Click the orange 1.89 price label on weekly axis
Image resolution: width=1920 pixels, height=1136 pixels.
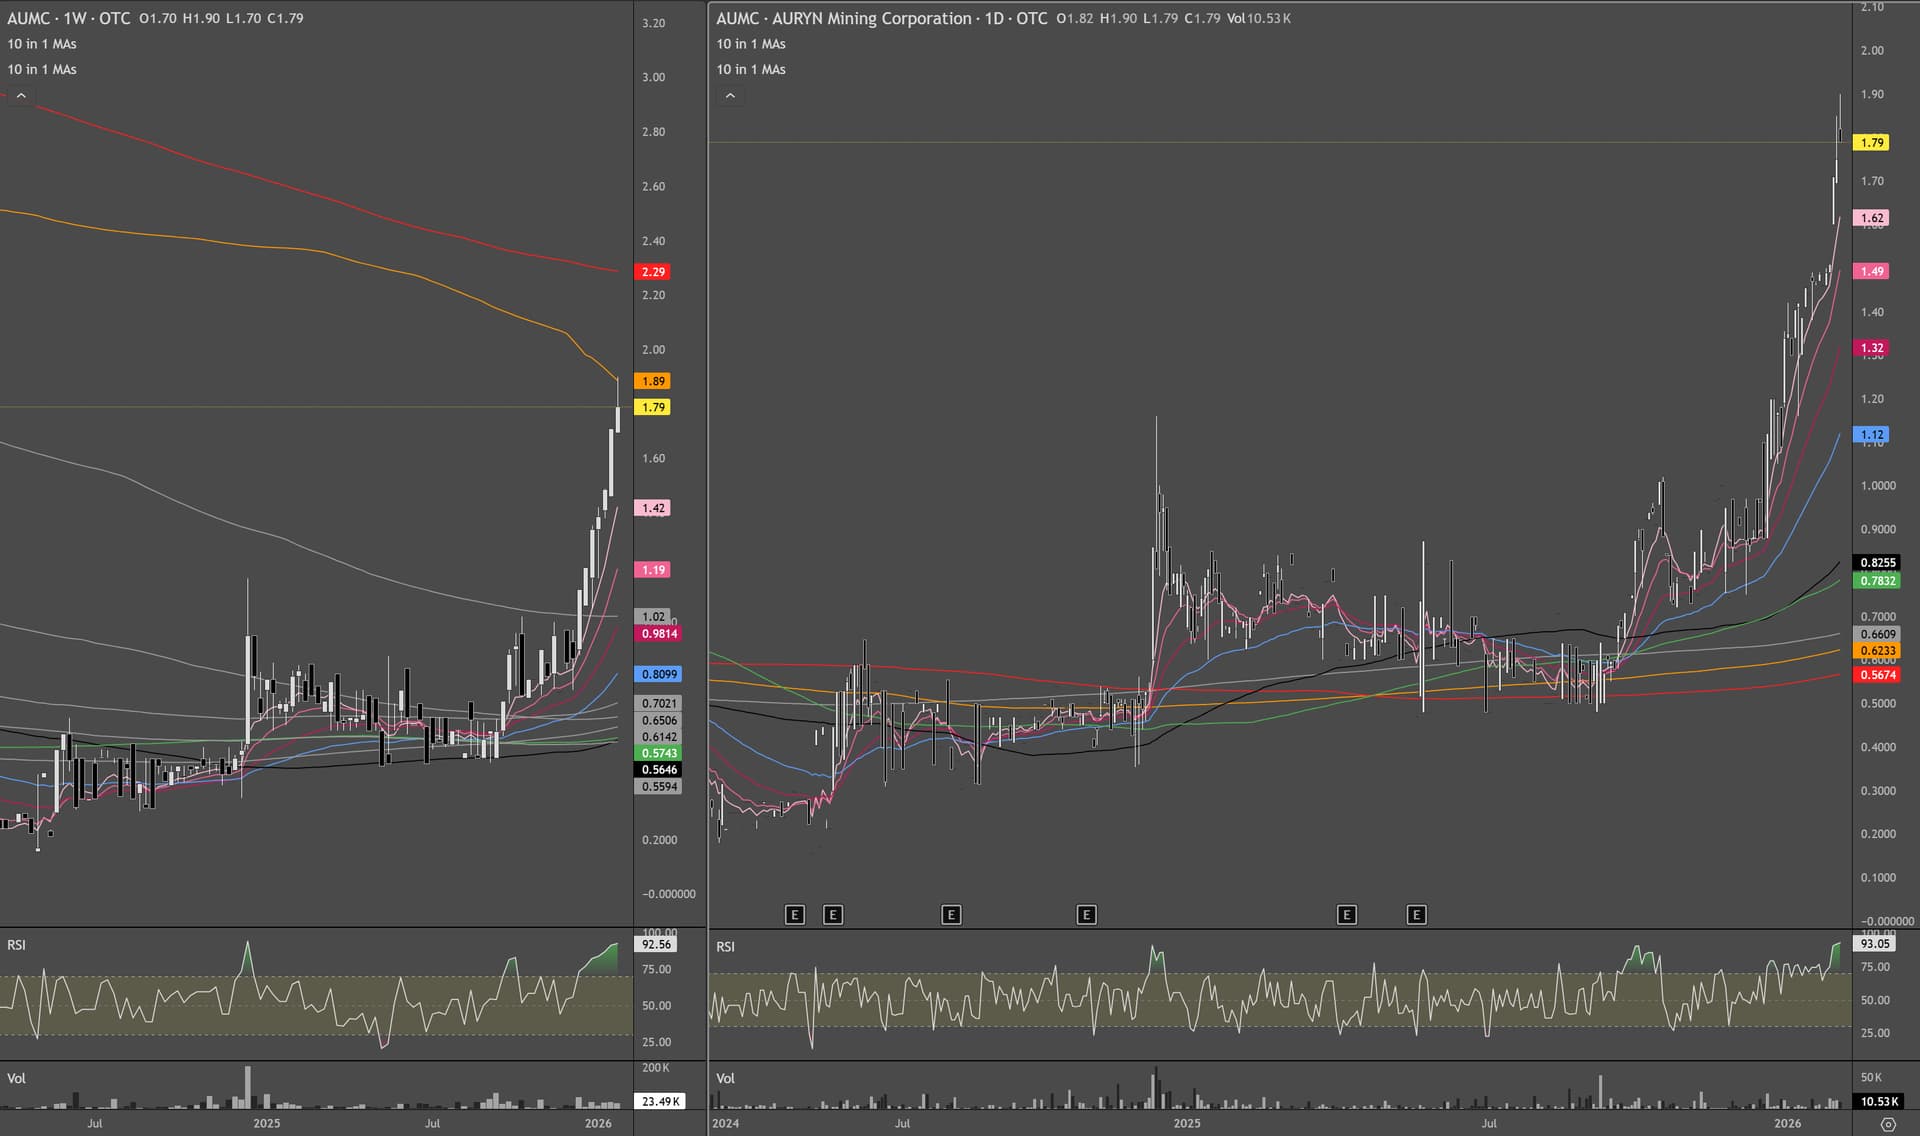tap(653, 381)
